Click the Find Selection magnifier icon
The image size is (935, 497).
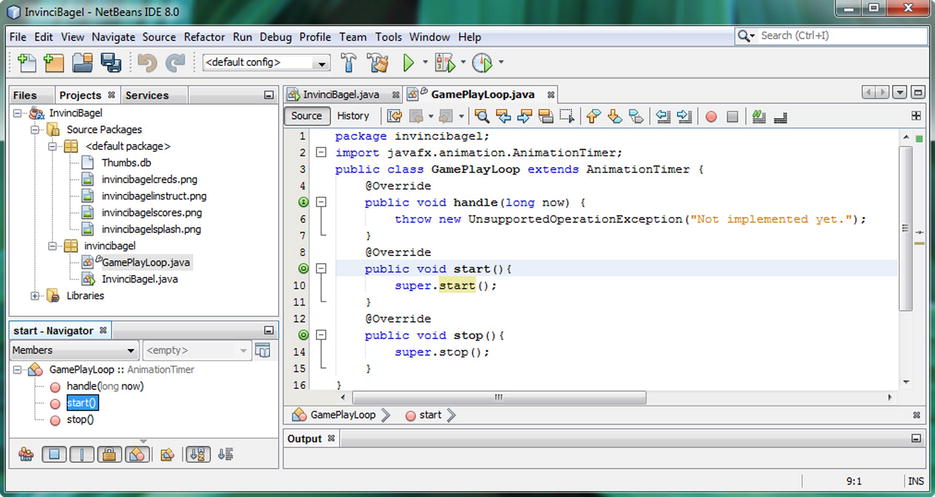point(482,116)
